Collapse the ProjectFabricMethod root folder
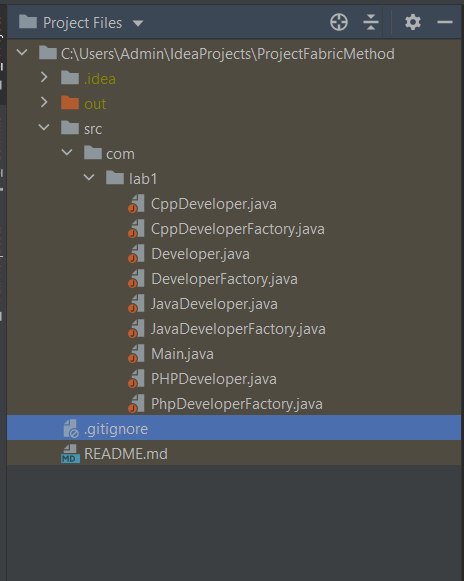464x581 pixels. coord(22,52)
